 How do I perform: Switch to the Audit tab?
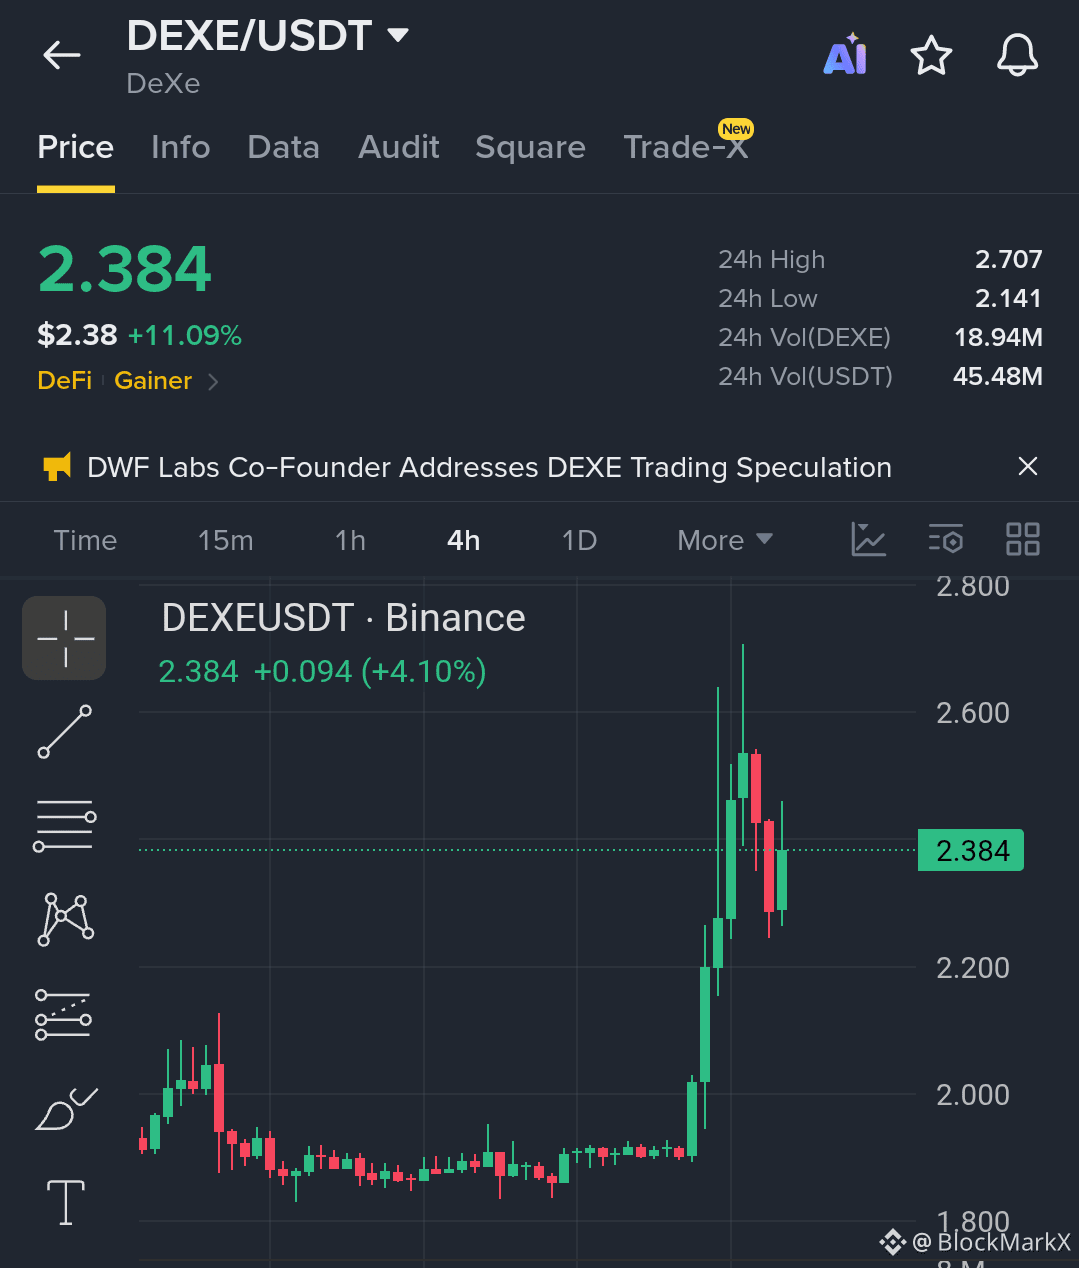tap(399, 147)
